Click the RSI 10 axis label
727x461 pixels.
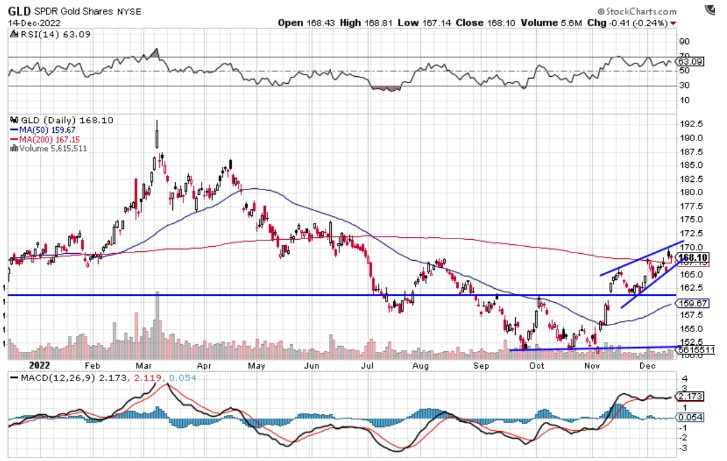pos(684,100)
